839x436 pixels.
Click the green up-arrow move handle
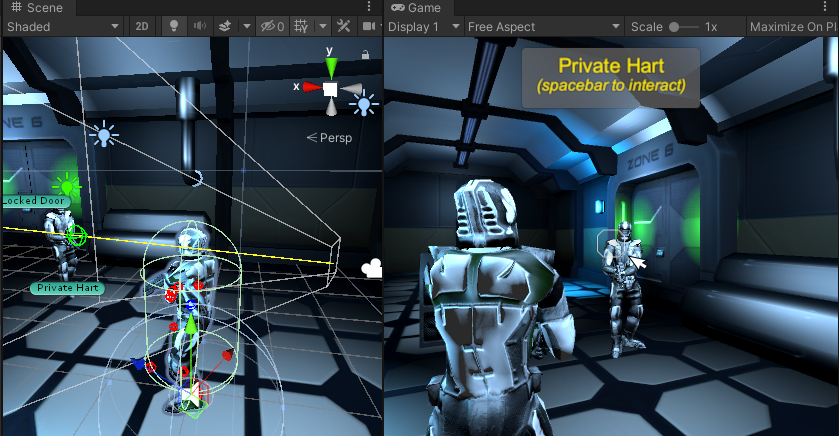(x=191, y=325)
